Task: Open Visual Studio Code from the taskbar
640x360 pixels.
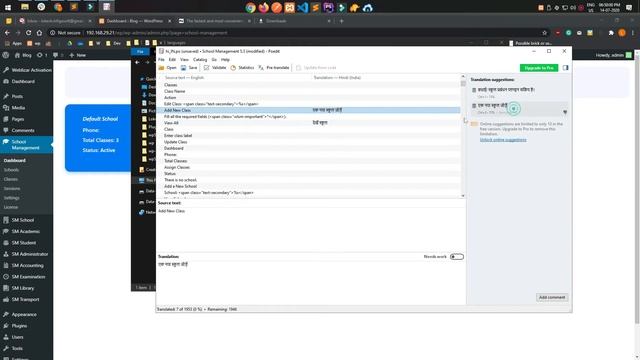Action: 302,7
